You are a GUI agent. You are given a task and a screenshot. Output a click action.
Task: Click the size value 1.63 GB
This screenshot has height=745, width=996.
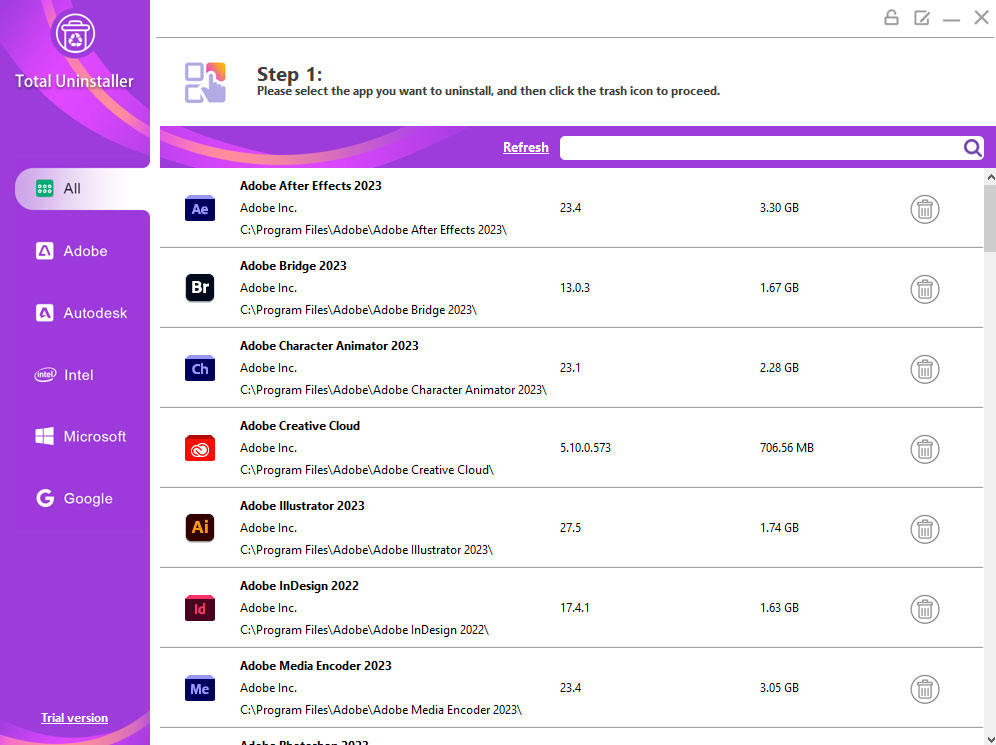(x=779, y=608)
